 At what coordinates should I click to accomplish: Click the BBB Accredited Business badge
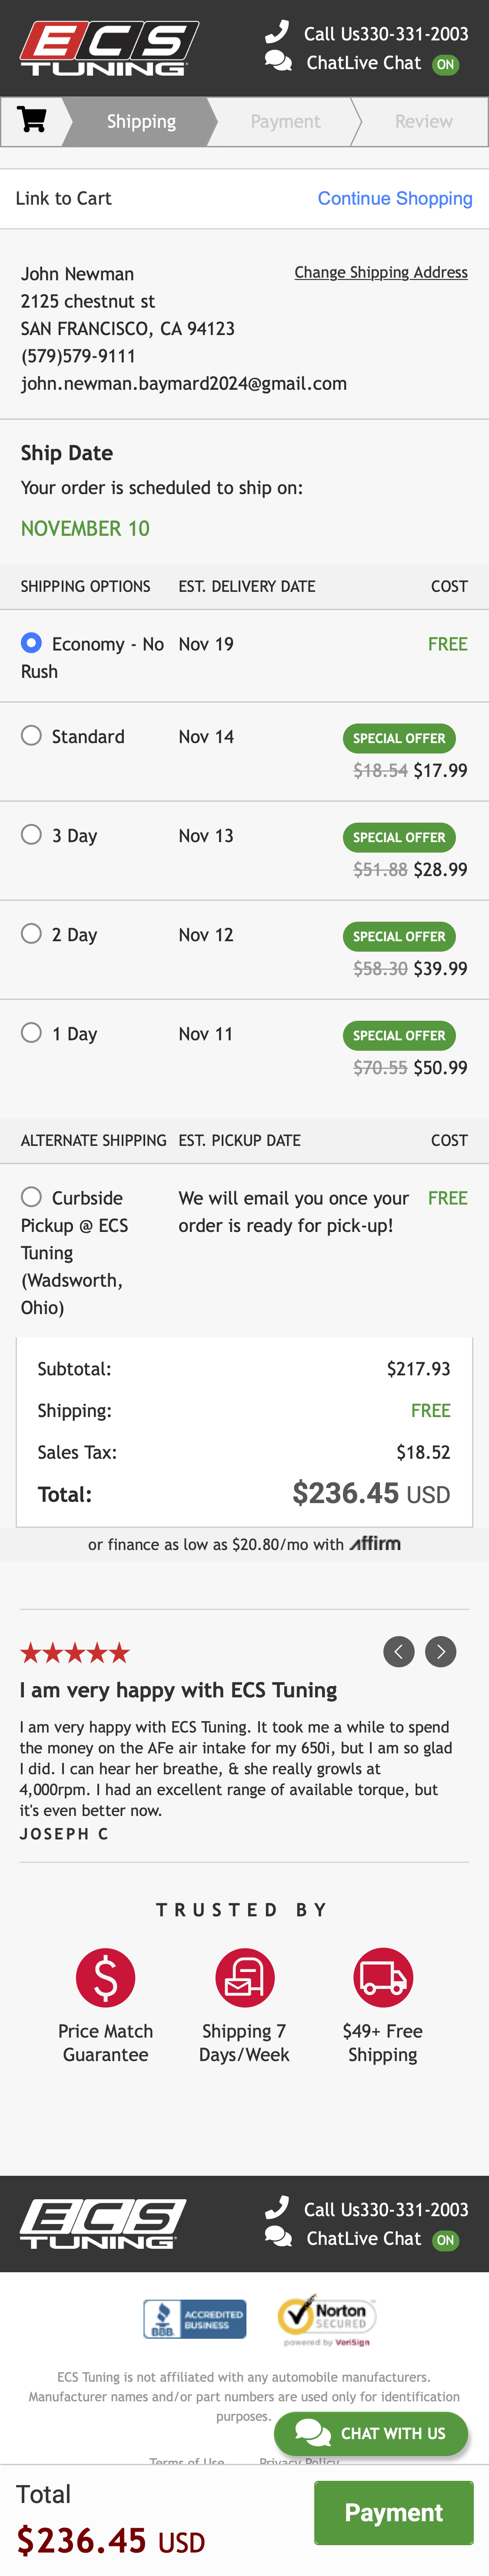pos(195,2318)
